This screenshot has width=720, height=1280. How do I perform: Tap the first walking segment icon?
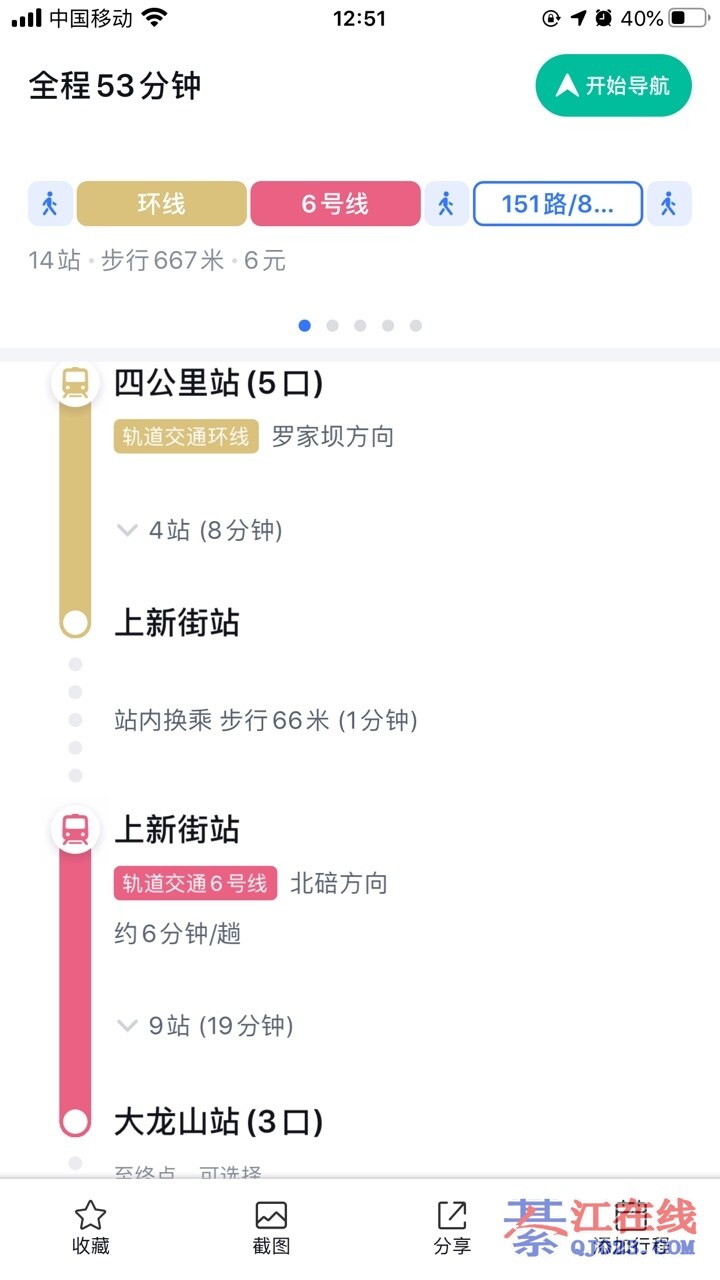[x=50, y=204]
